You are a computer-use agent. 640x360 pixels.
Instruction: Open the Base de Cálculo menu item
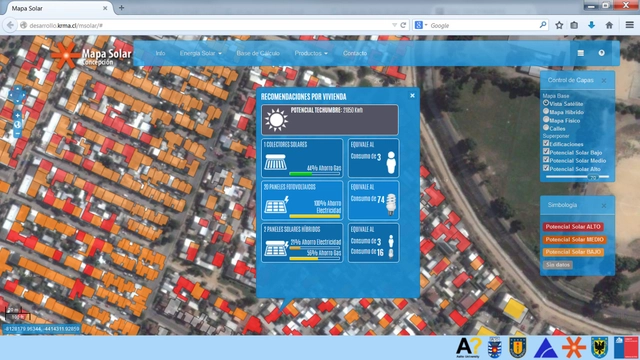coord(258,53)
